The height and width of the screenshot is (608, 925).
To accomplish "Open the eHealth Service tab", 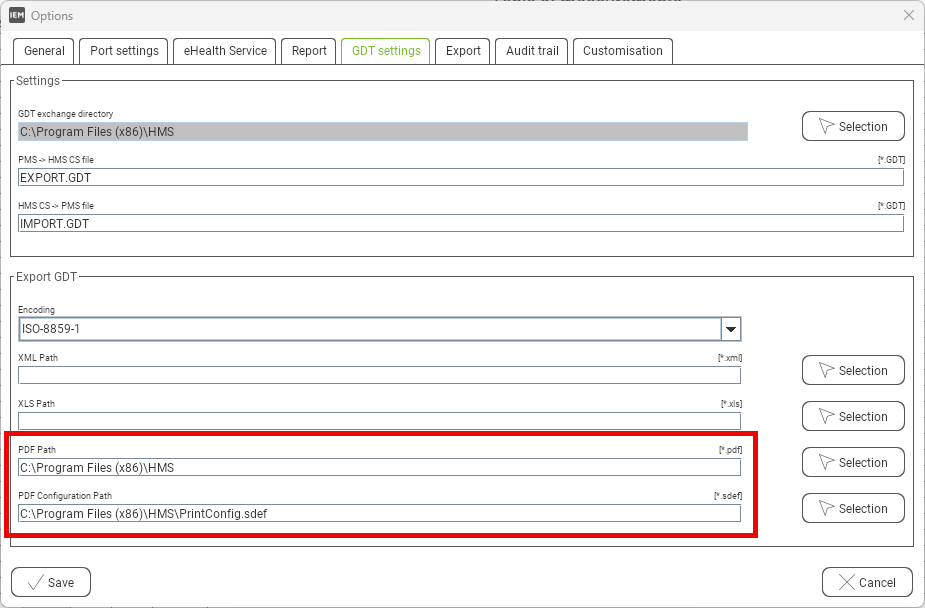I will pos(224,51).
